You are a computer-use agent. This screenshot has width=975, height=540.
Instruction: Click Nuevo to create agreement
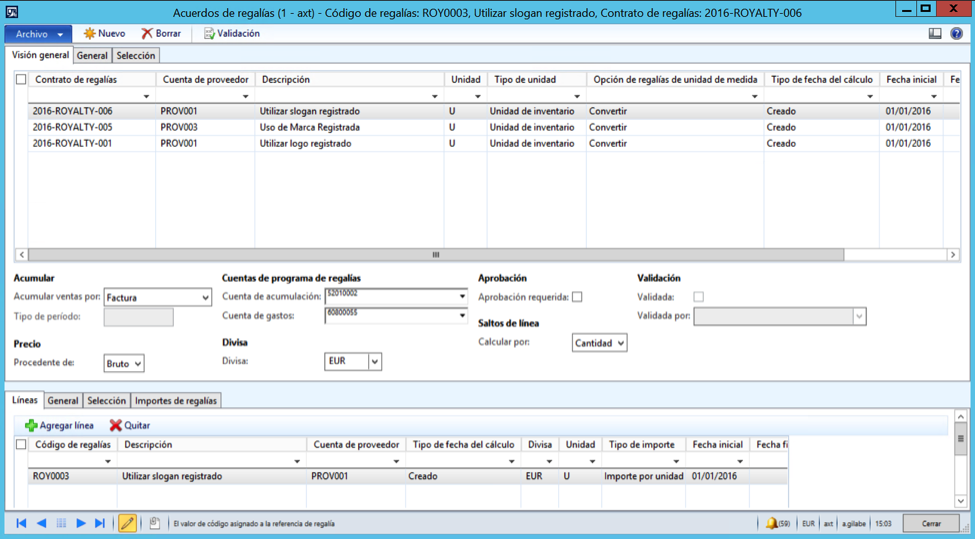(104, 34)
